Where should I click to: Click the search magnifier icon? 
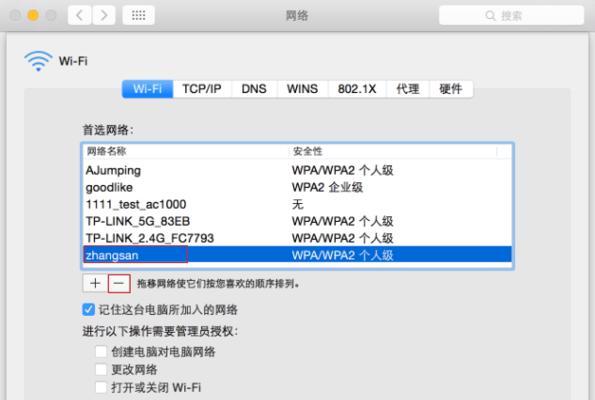pyautogui.click(x=490, y=16)
